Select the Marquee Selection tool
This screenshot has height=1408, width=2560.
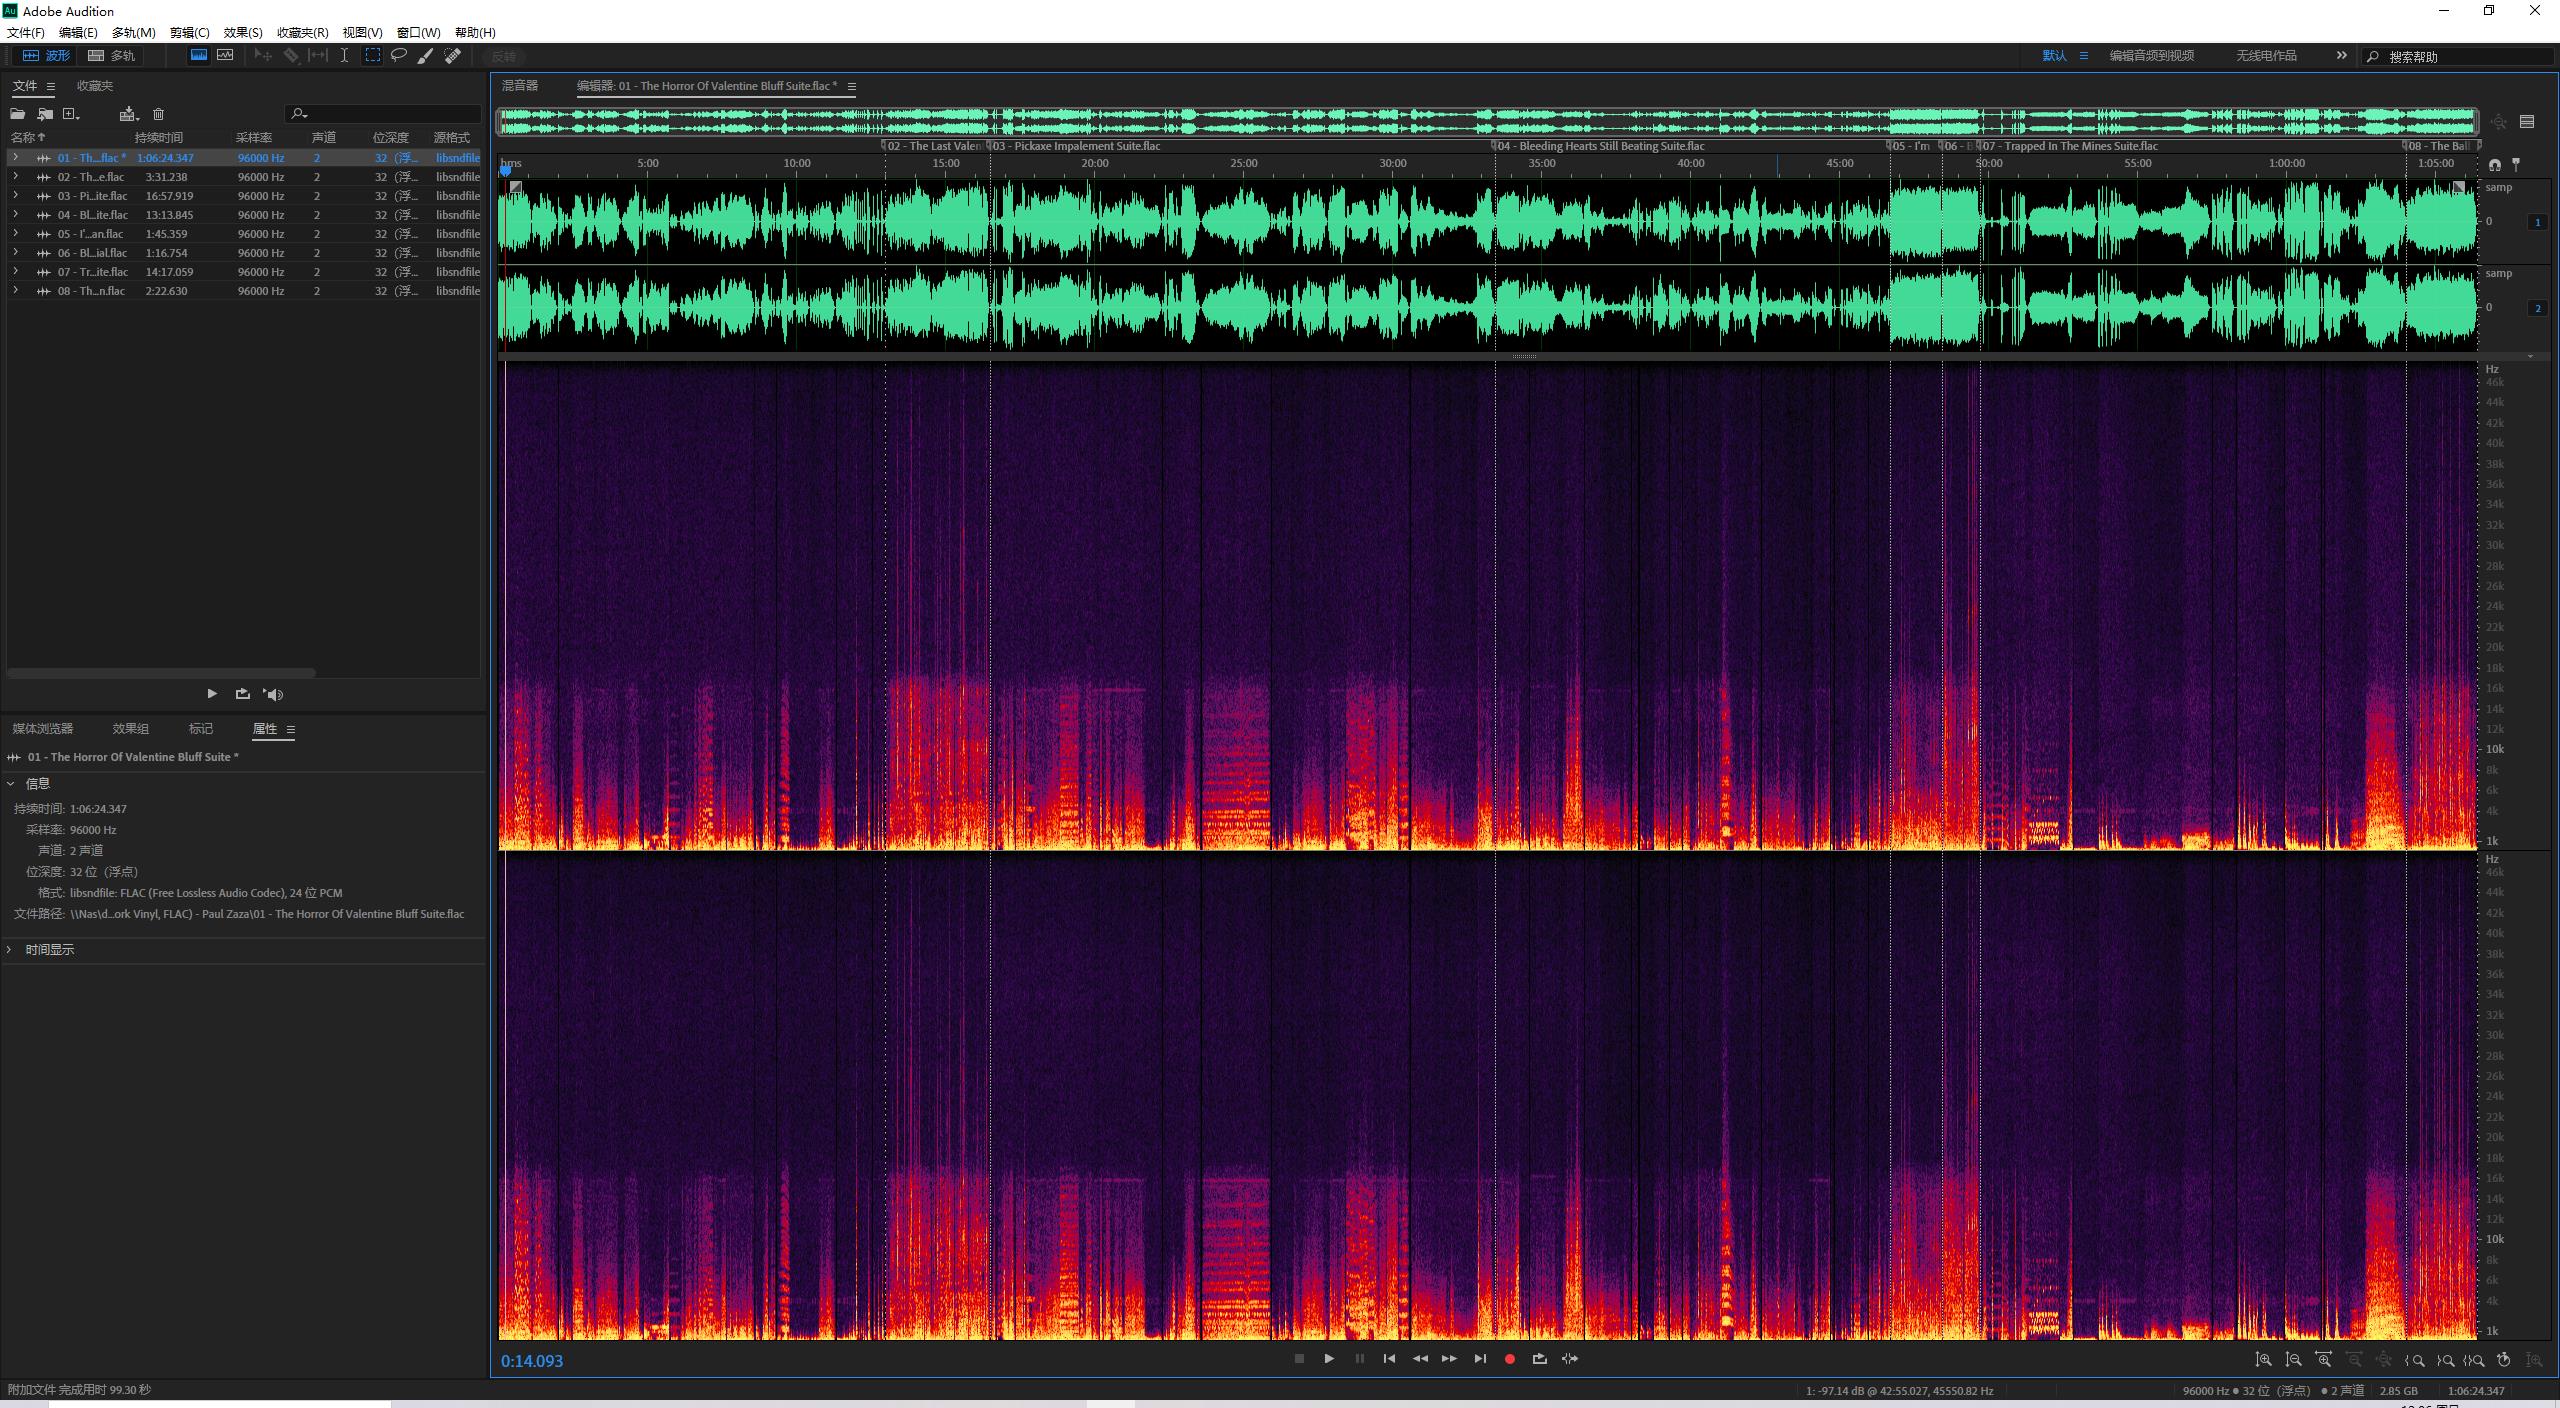(x=372, y=56)
